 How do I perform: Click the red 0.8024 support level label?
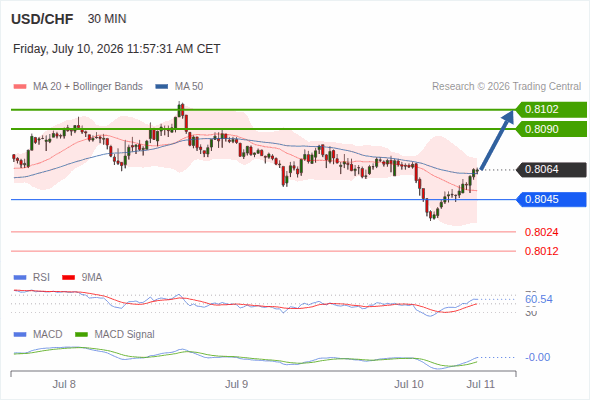click(541, 232)
